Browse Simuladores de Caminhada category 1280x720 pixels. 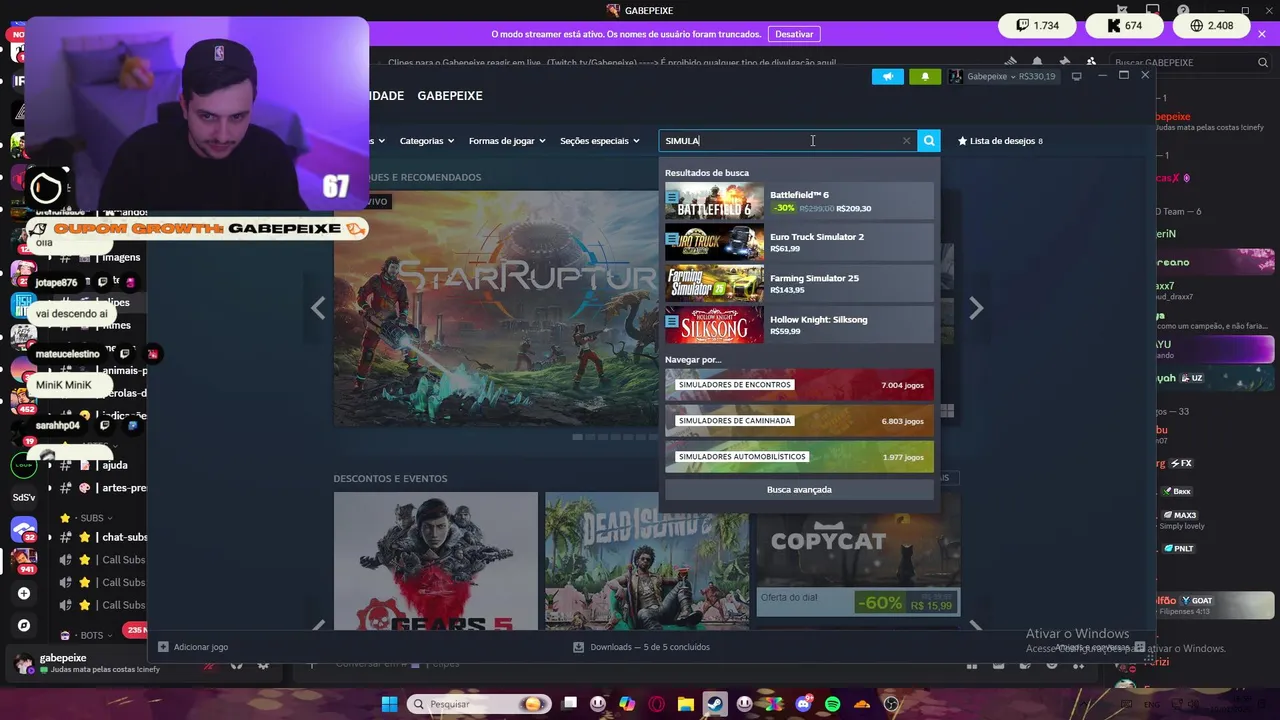click(x=799, y=421)
